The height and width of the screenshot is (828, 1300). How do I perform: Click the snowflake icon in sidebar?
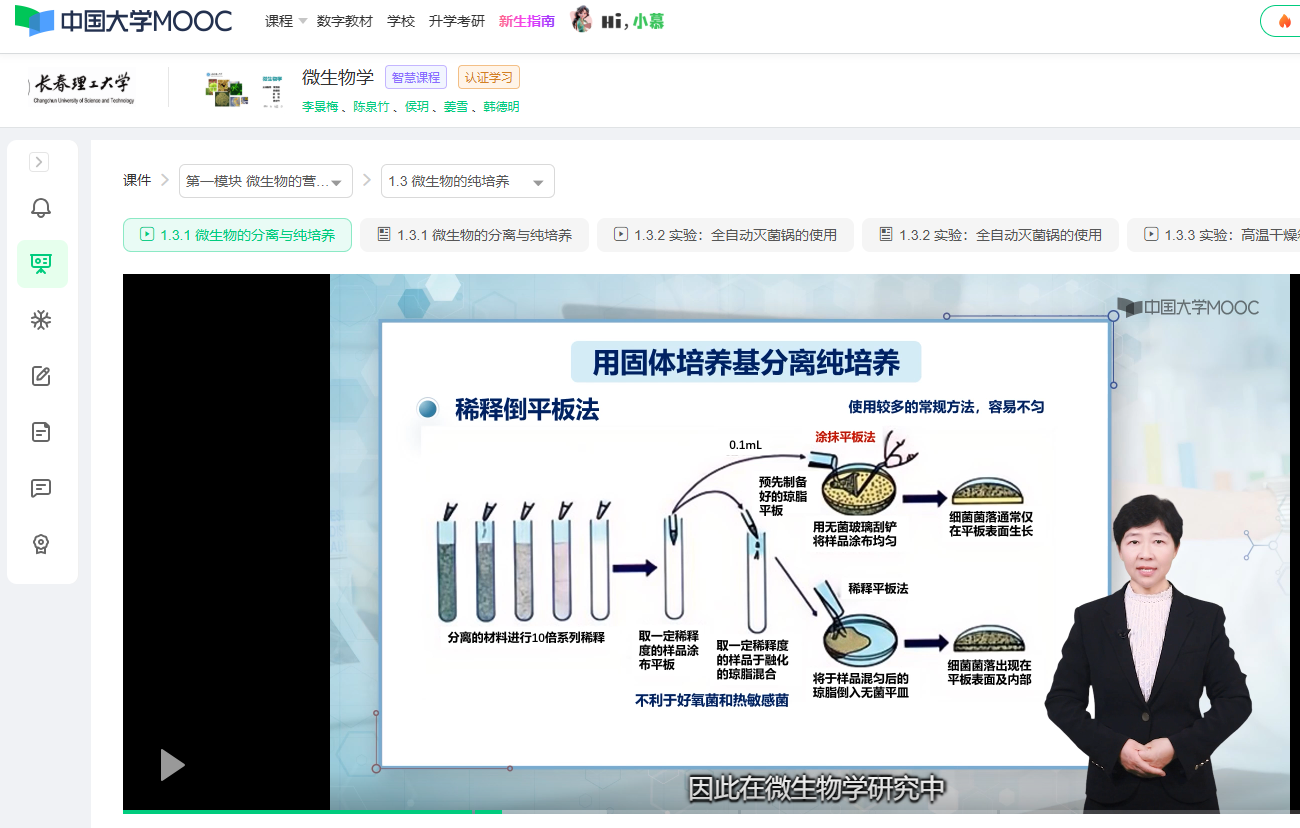41,320
